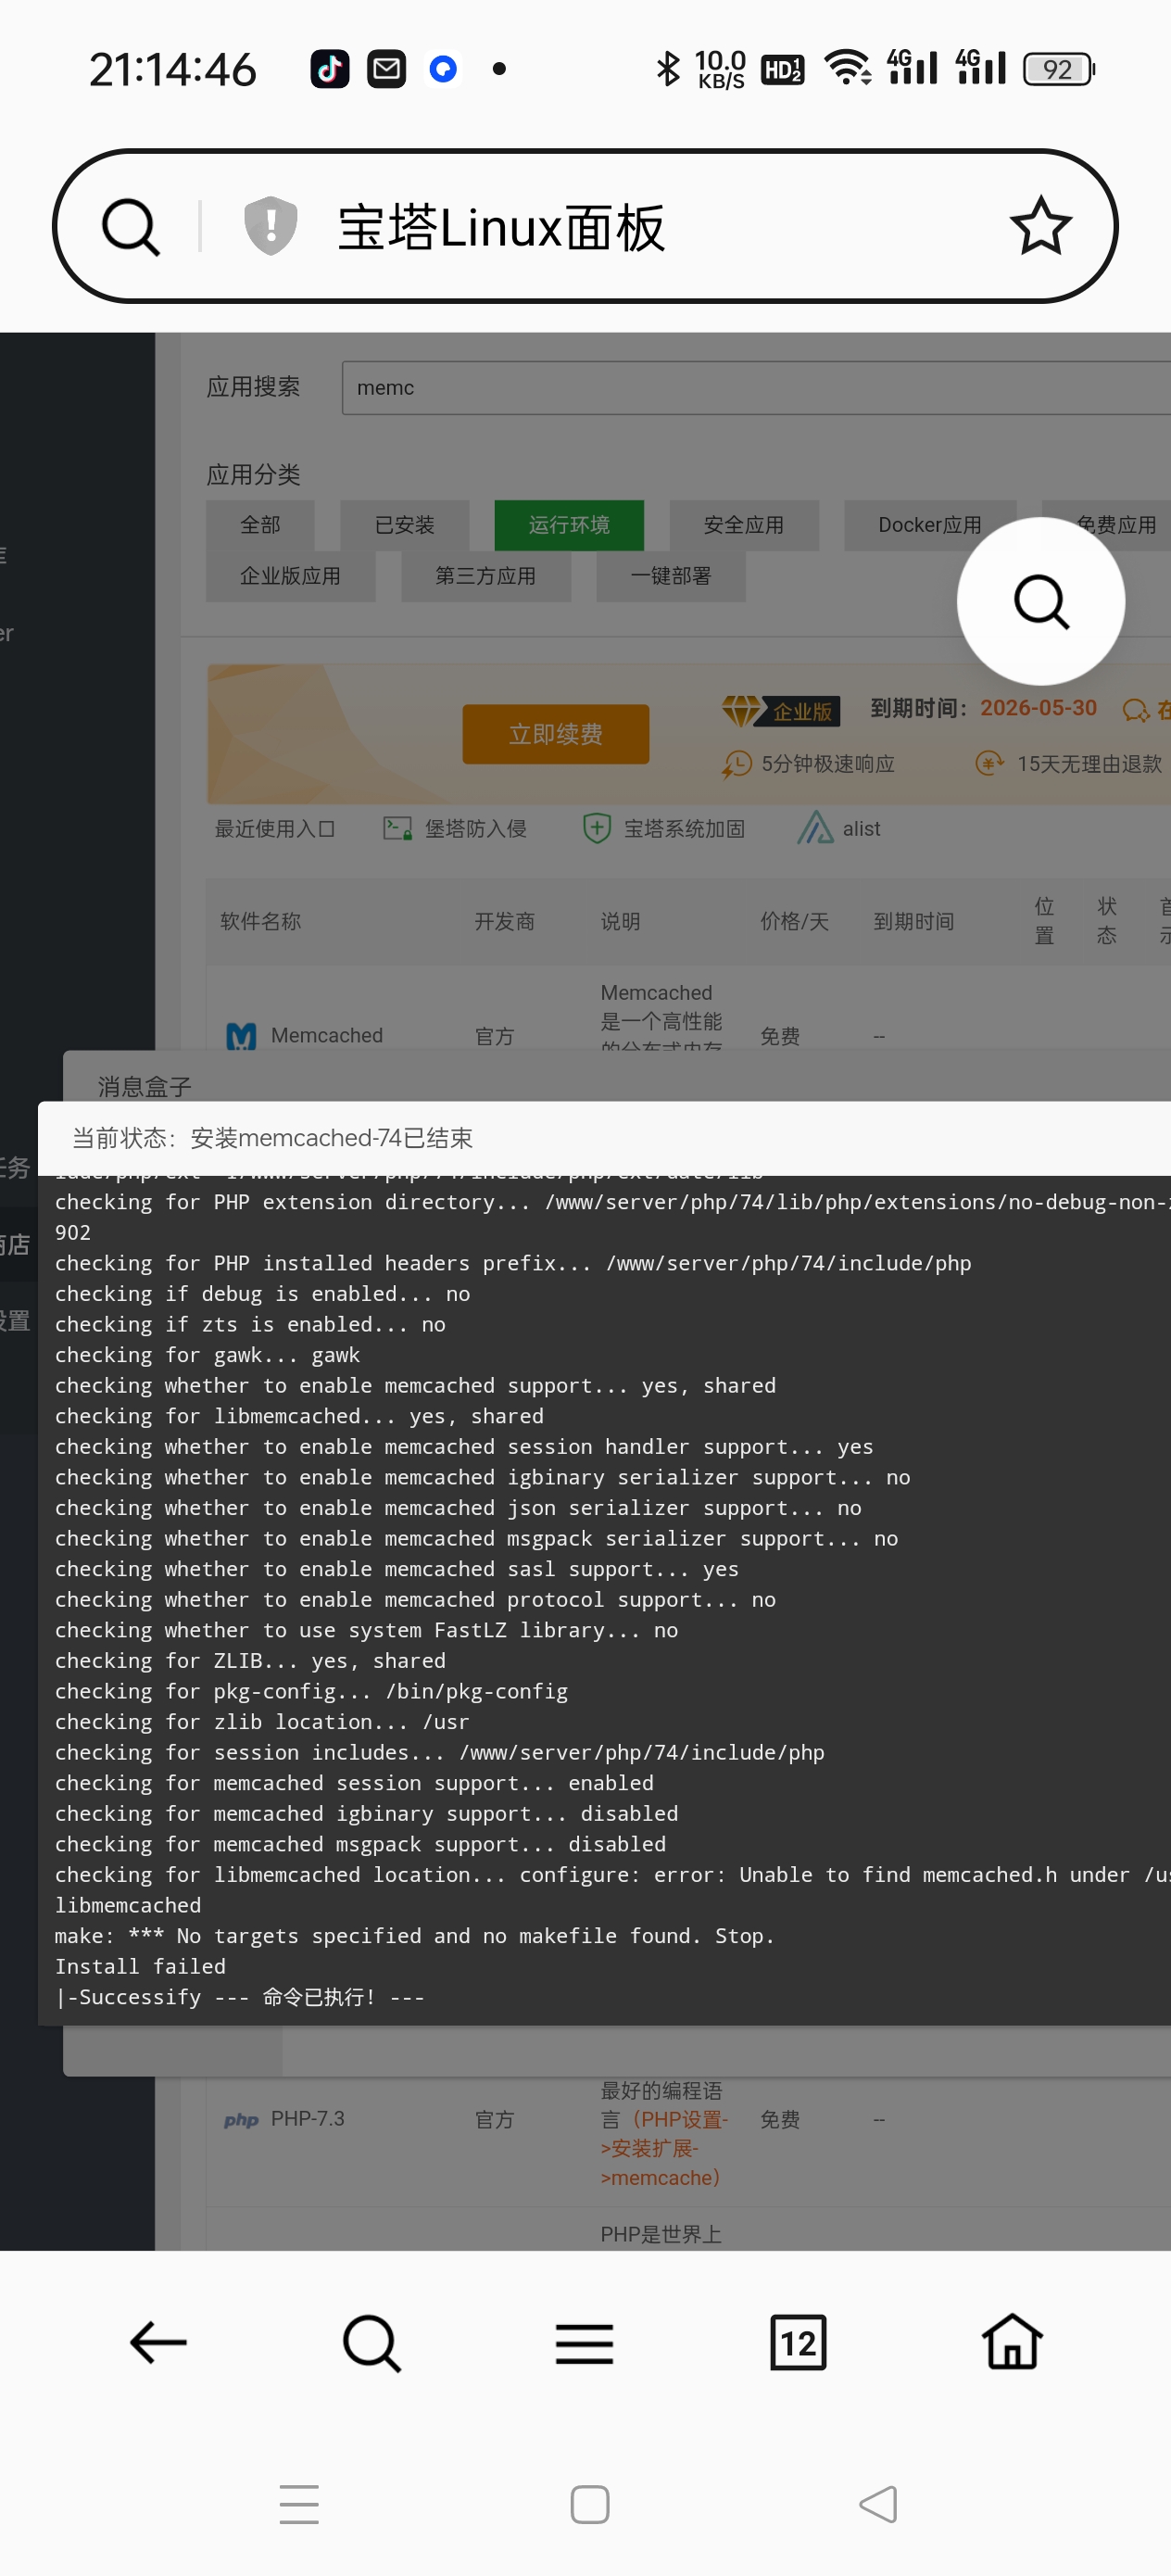Click the 'make: *** No targets specified' line
The height and width of the screenshot is (2576, 1171).
[x=414, y=1936]
